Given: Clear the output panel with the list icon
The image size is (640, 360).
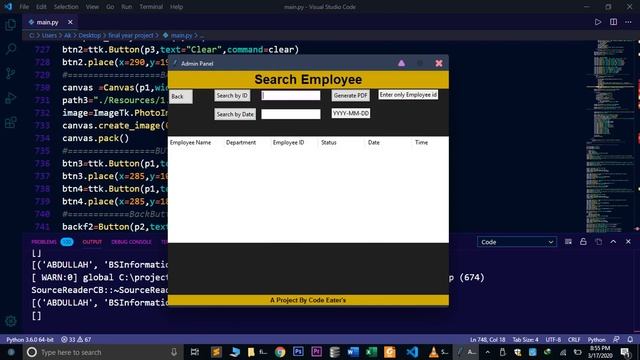Looking at the screenshot, I should [x=568, y=242].
